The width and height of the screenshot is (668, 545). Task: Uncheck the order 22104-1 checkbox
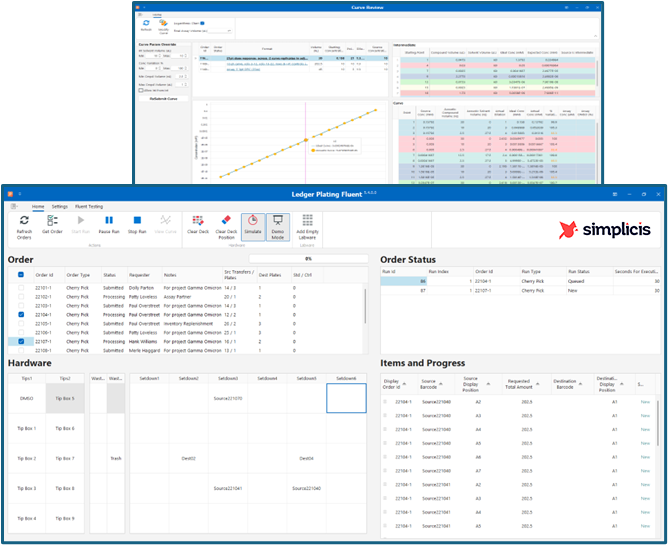coord(21,314)
